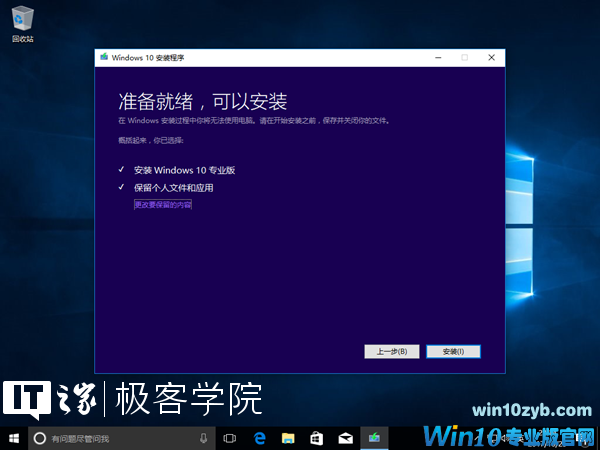This screenshot has width=600, height=450.
Task: Open File Explorer from the taskbar
Action: pos(288,438)
